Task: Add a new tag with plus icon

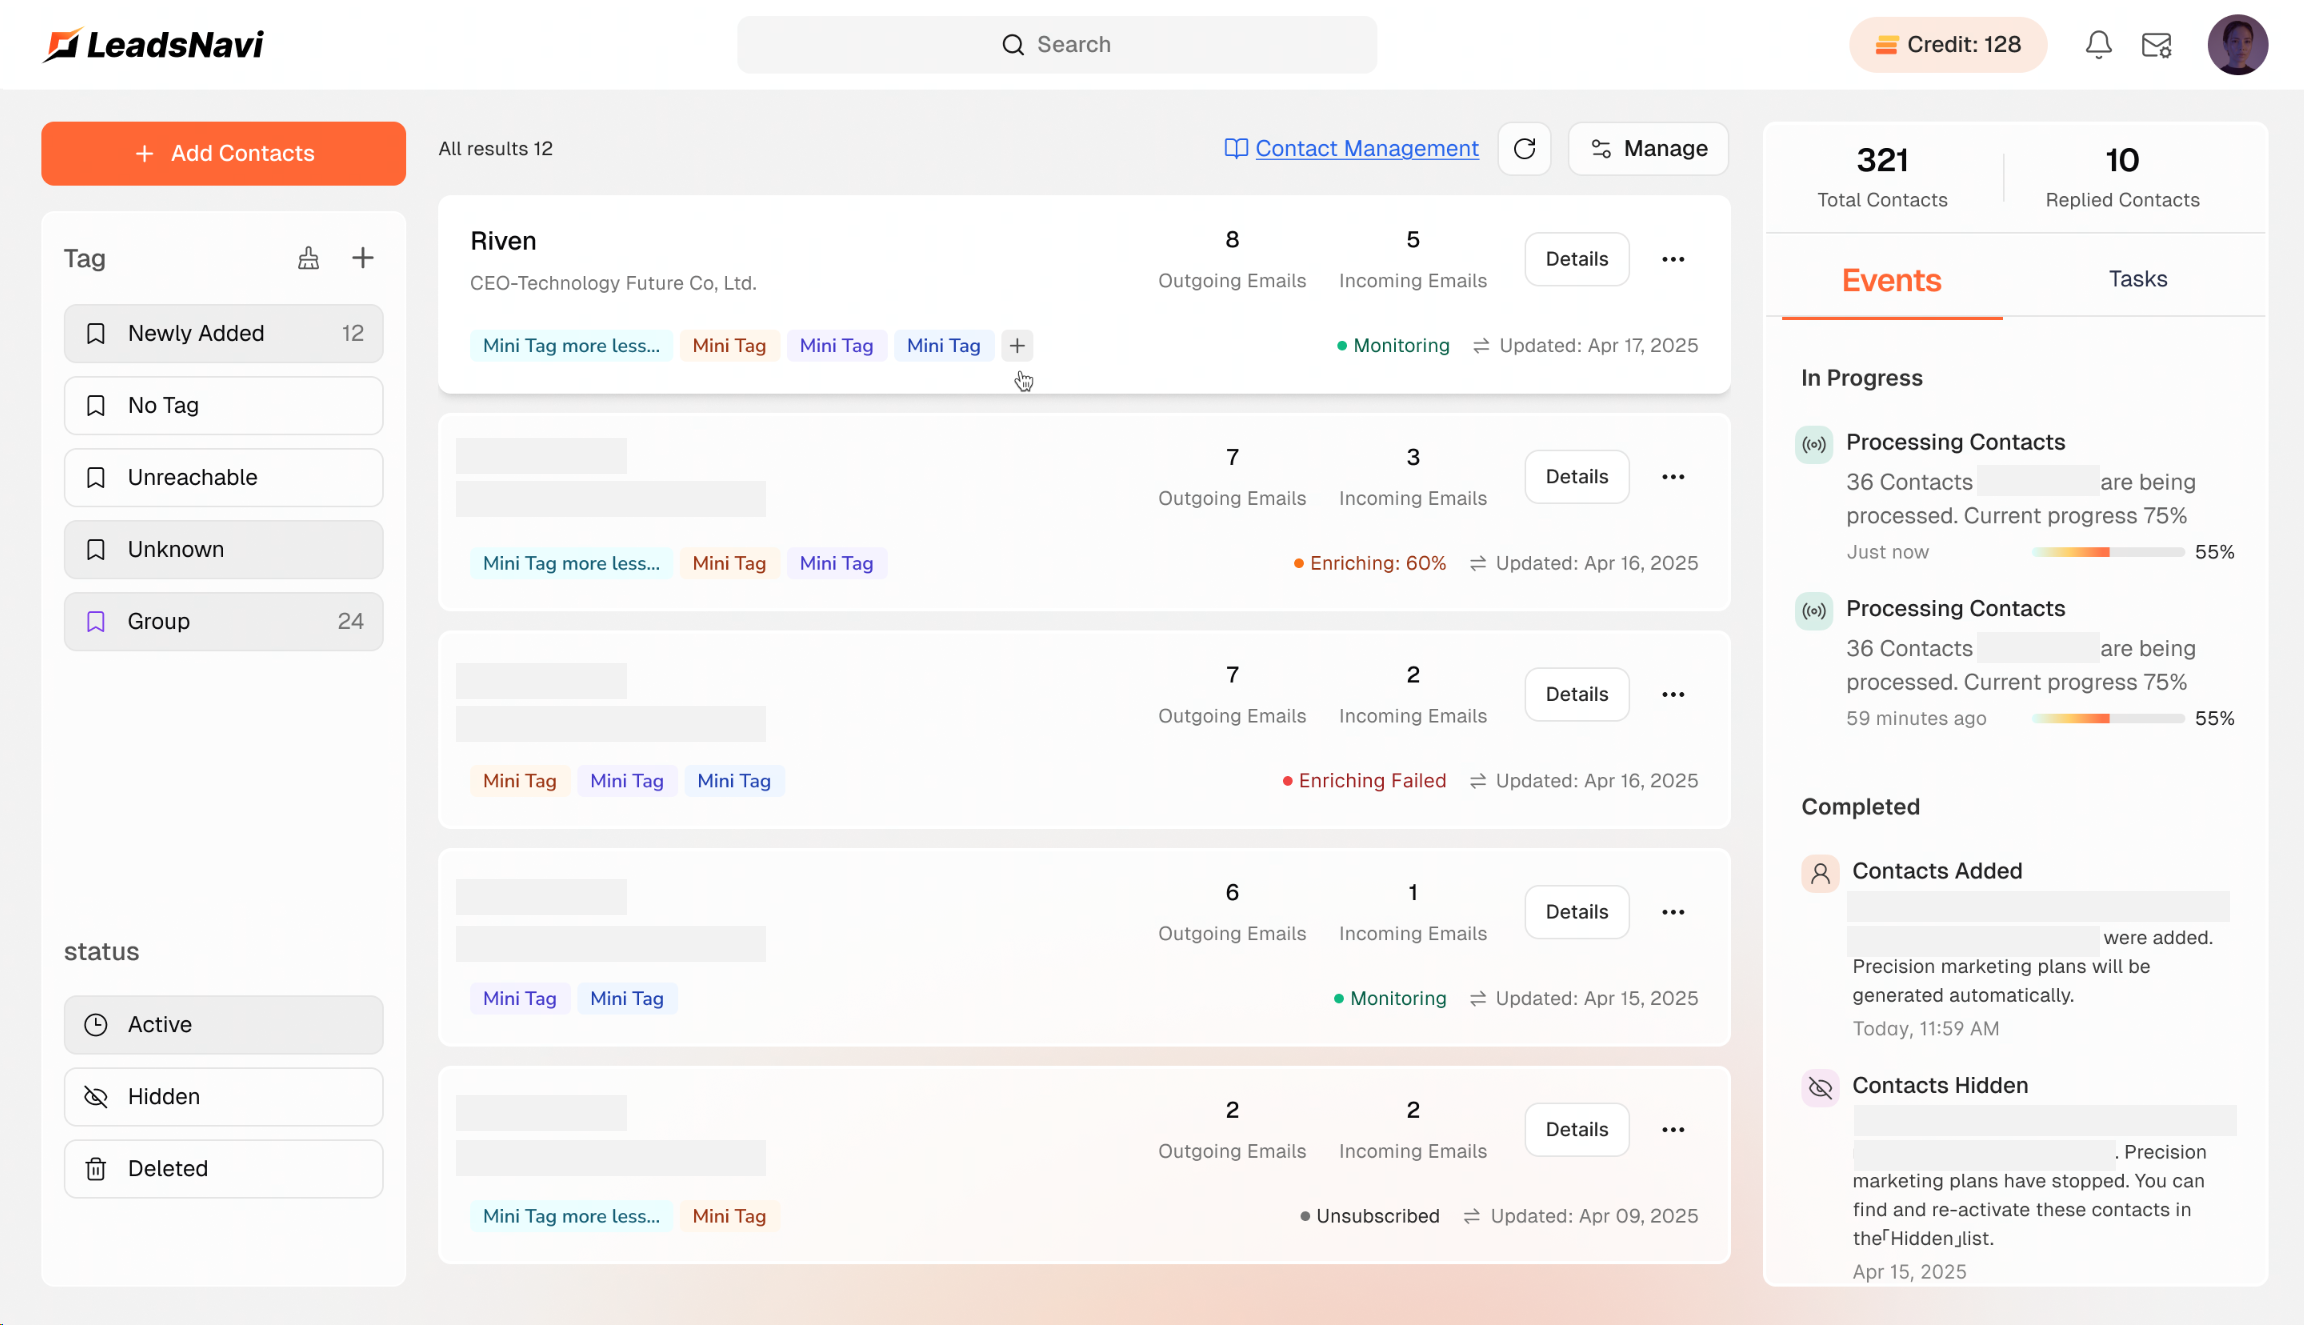Action: 363,258
